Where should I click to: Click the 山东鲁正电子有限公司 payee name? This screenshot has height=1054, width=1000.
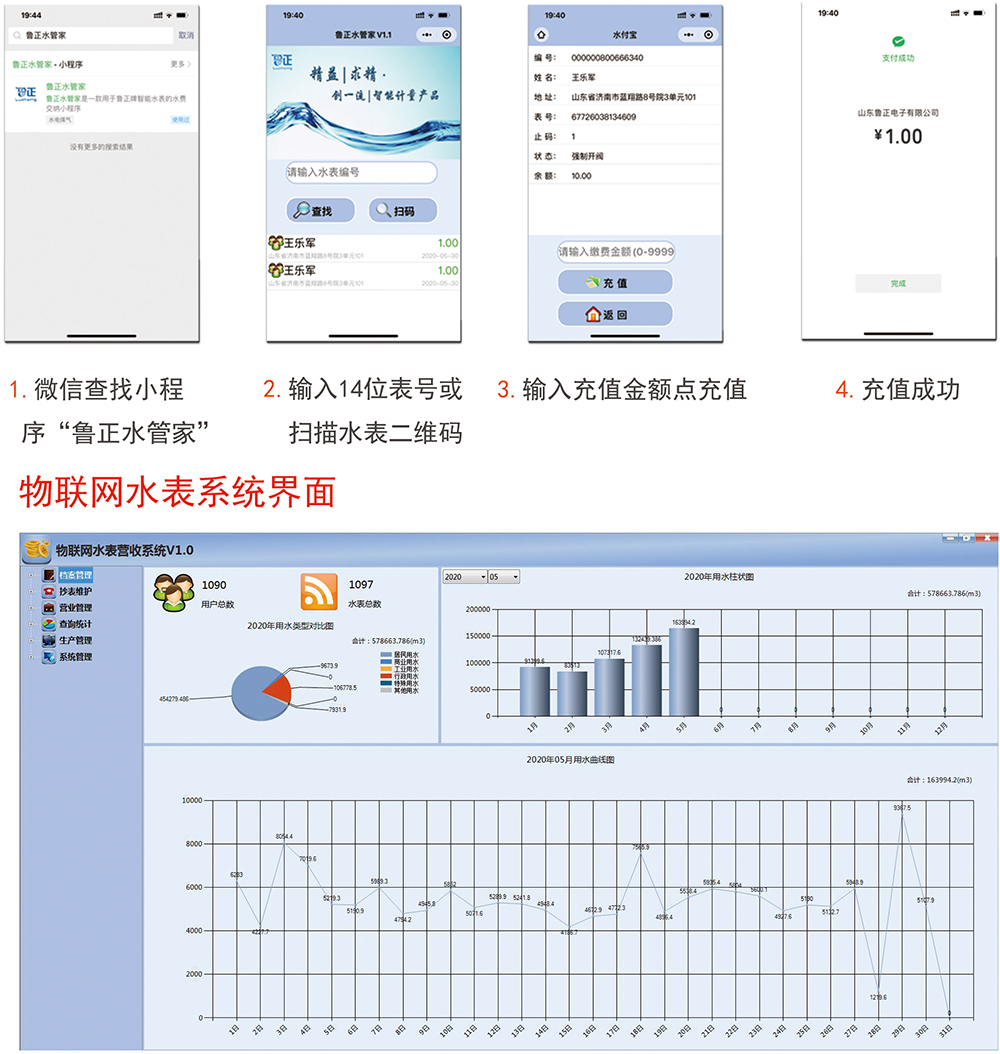(899, 113)
